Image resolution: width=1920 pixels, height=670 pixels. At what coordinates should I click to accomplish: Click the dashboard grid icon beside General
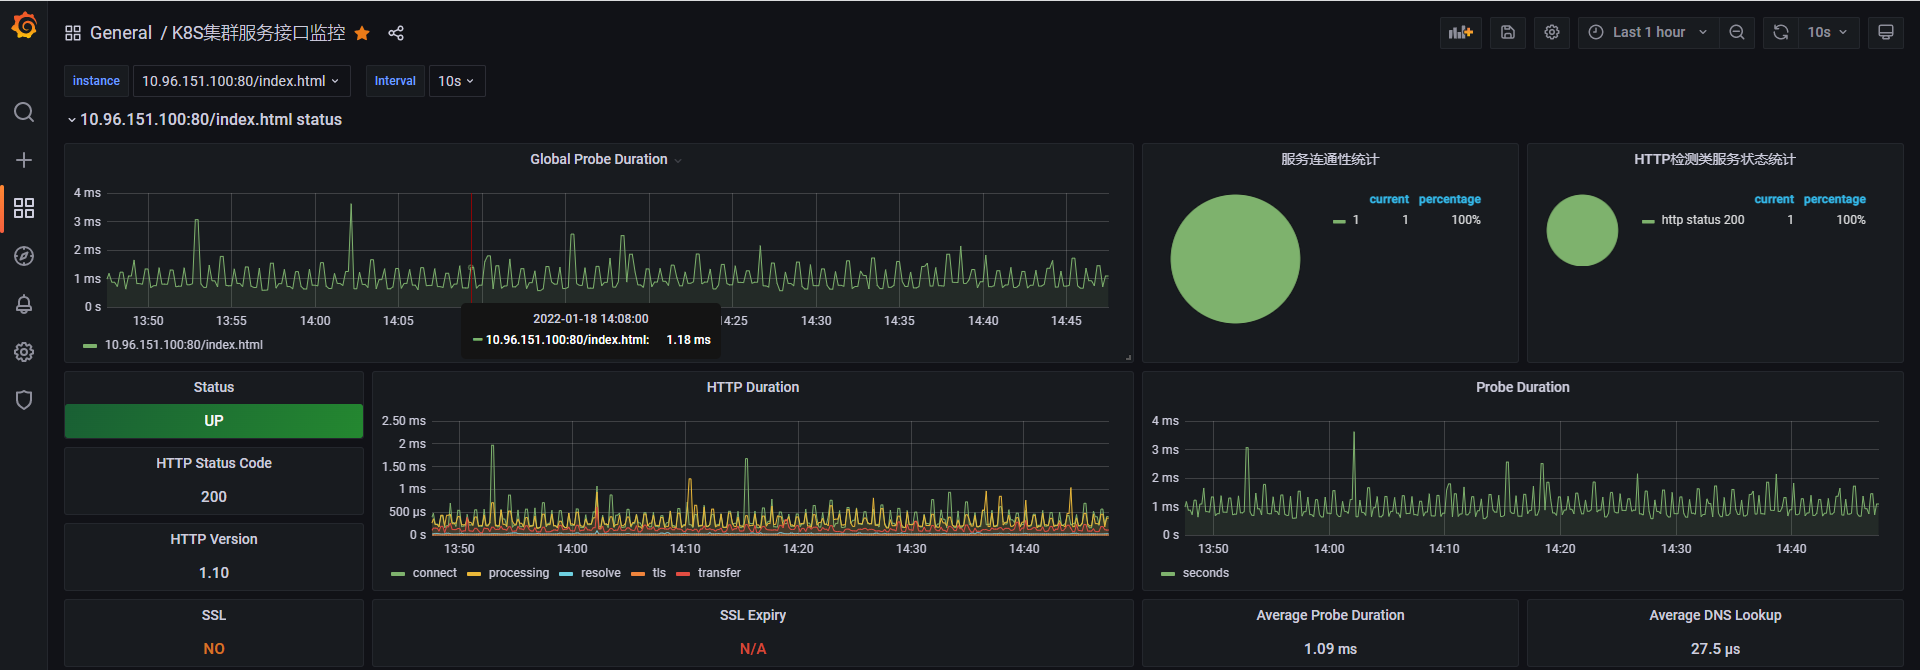(73, 33)
